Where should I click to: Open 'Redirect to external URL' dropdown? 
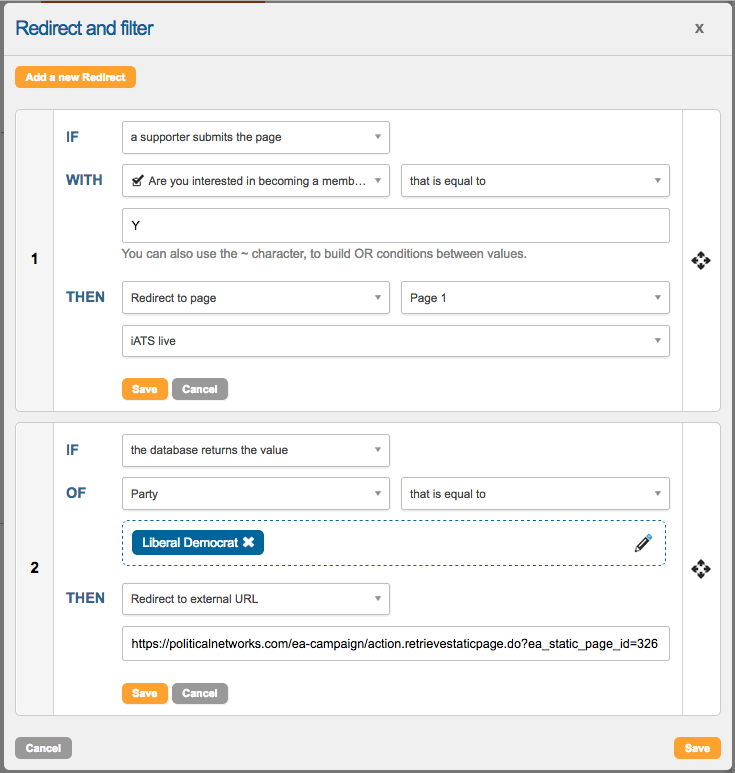pos(255,599)
